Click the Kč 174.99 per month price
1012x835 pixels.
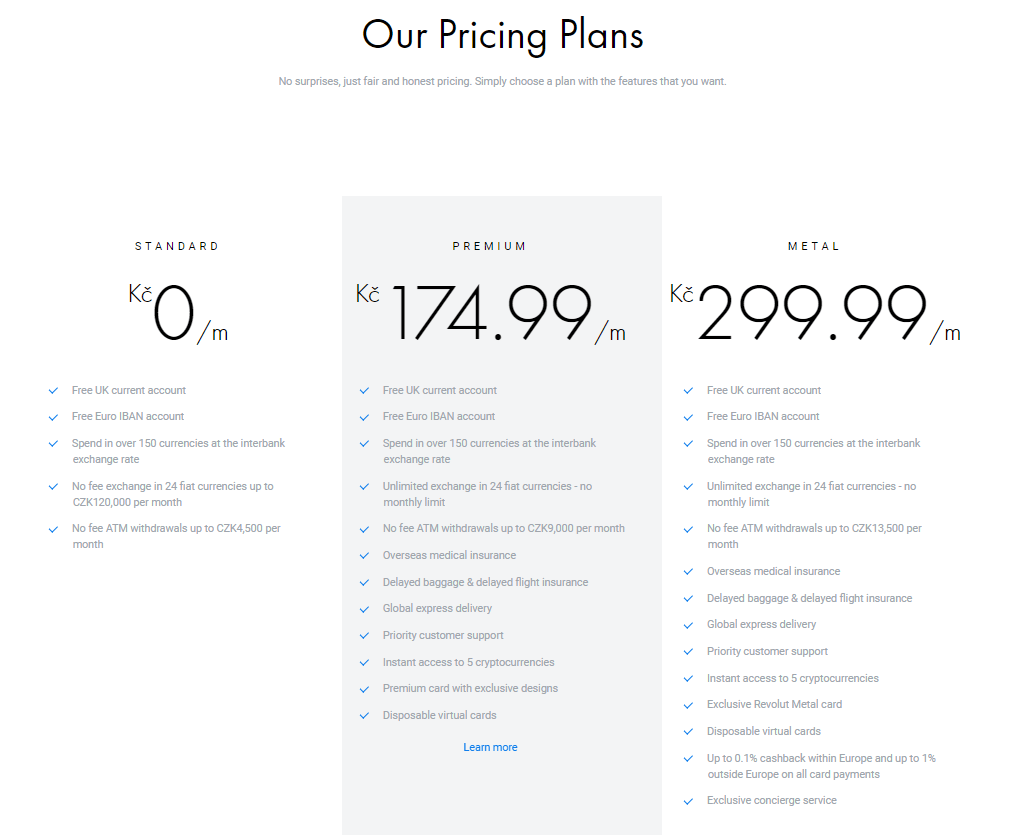pyautogui.click(x=491, y=313)
